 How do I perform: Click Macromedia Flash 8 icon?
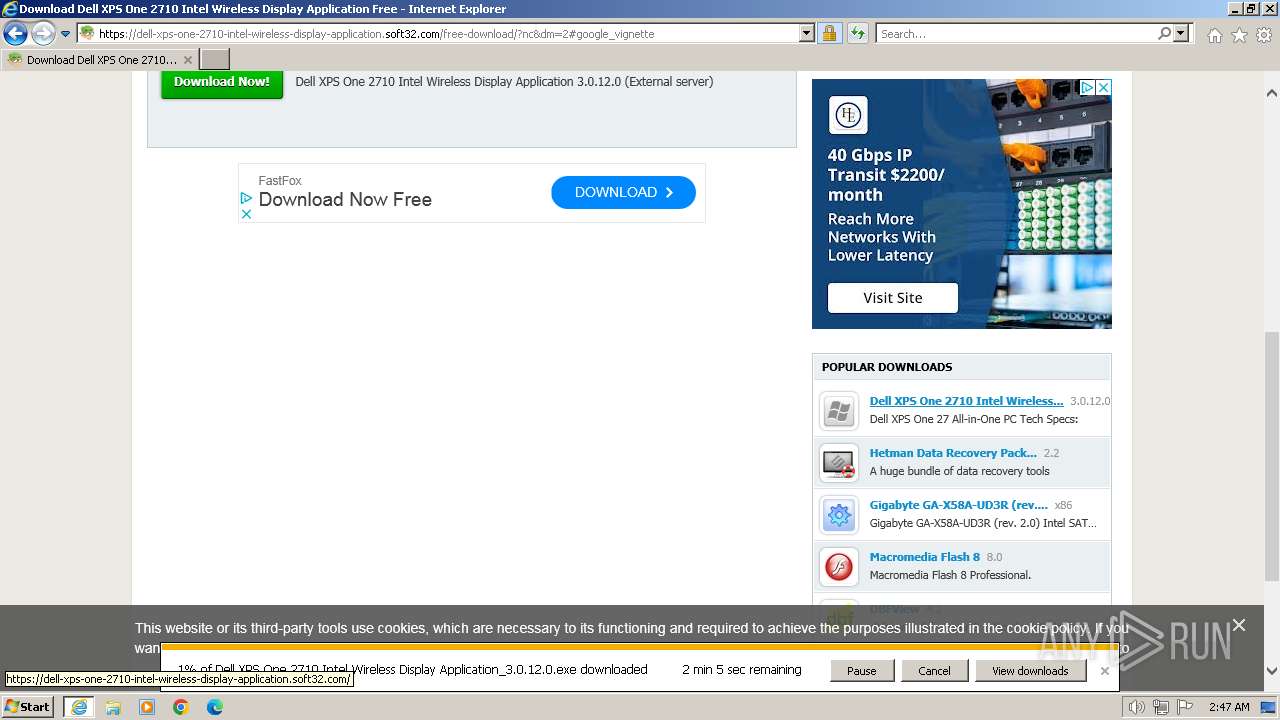point(839,567)
